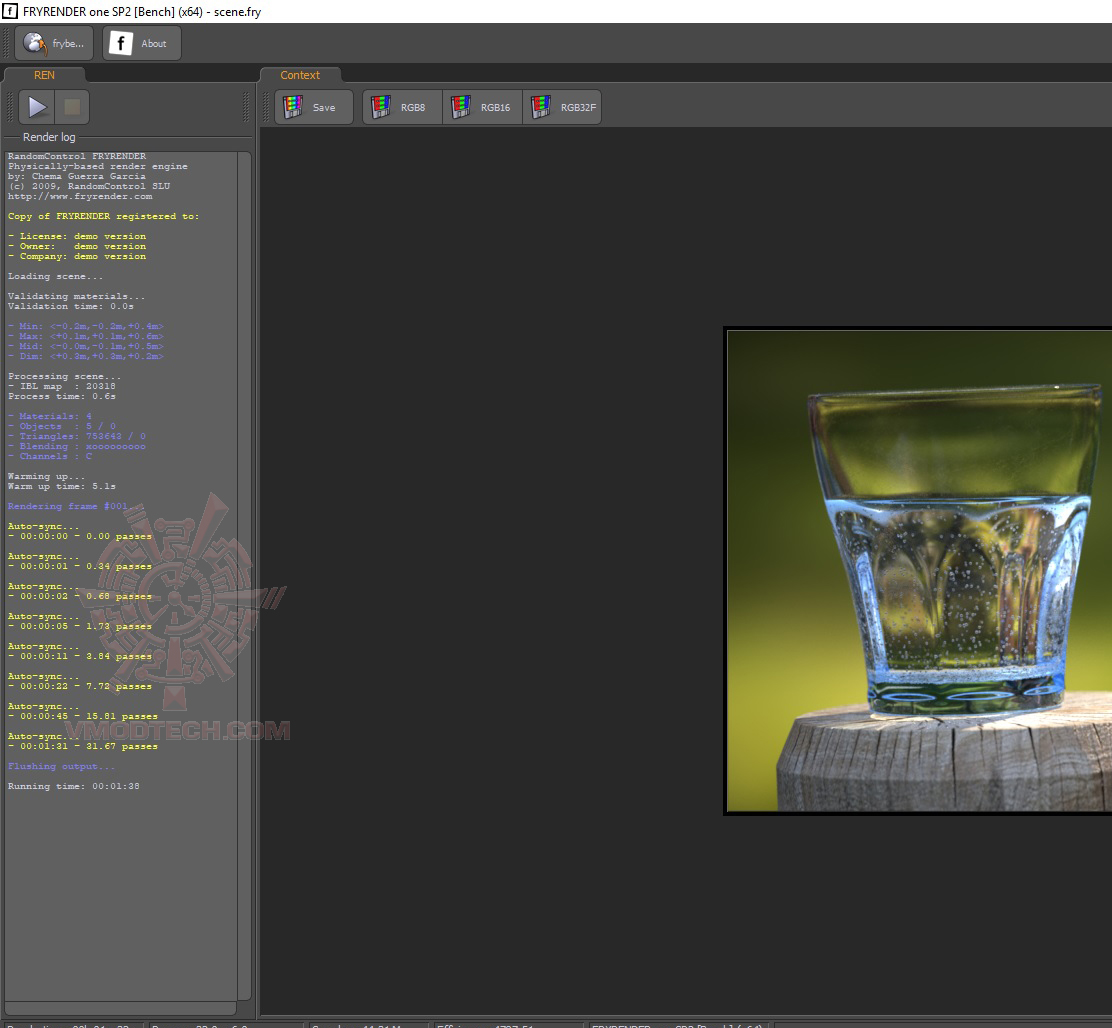Click the render log horizontal scrollbar
1112x1028 pixels.
(121, 1007)
